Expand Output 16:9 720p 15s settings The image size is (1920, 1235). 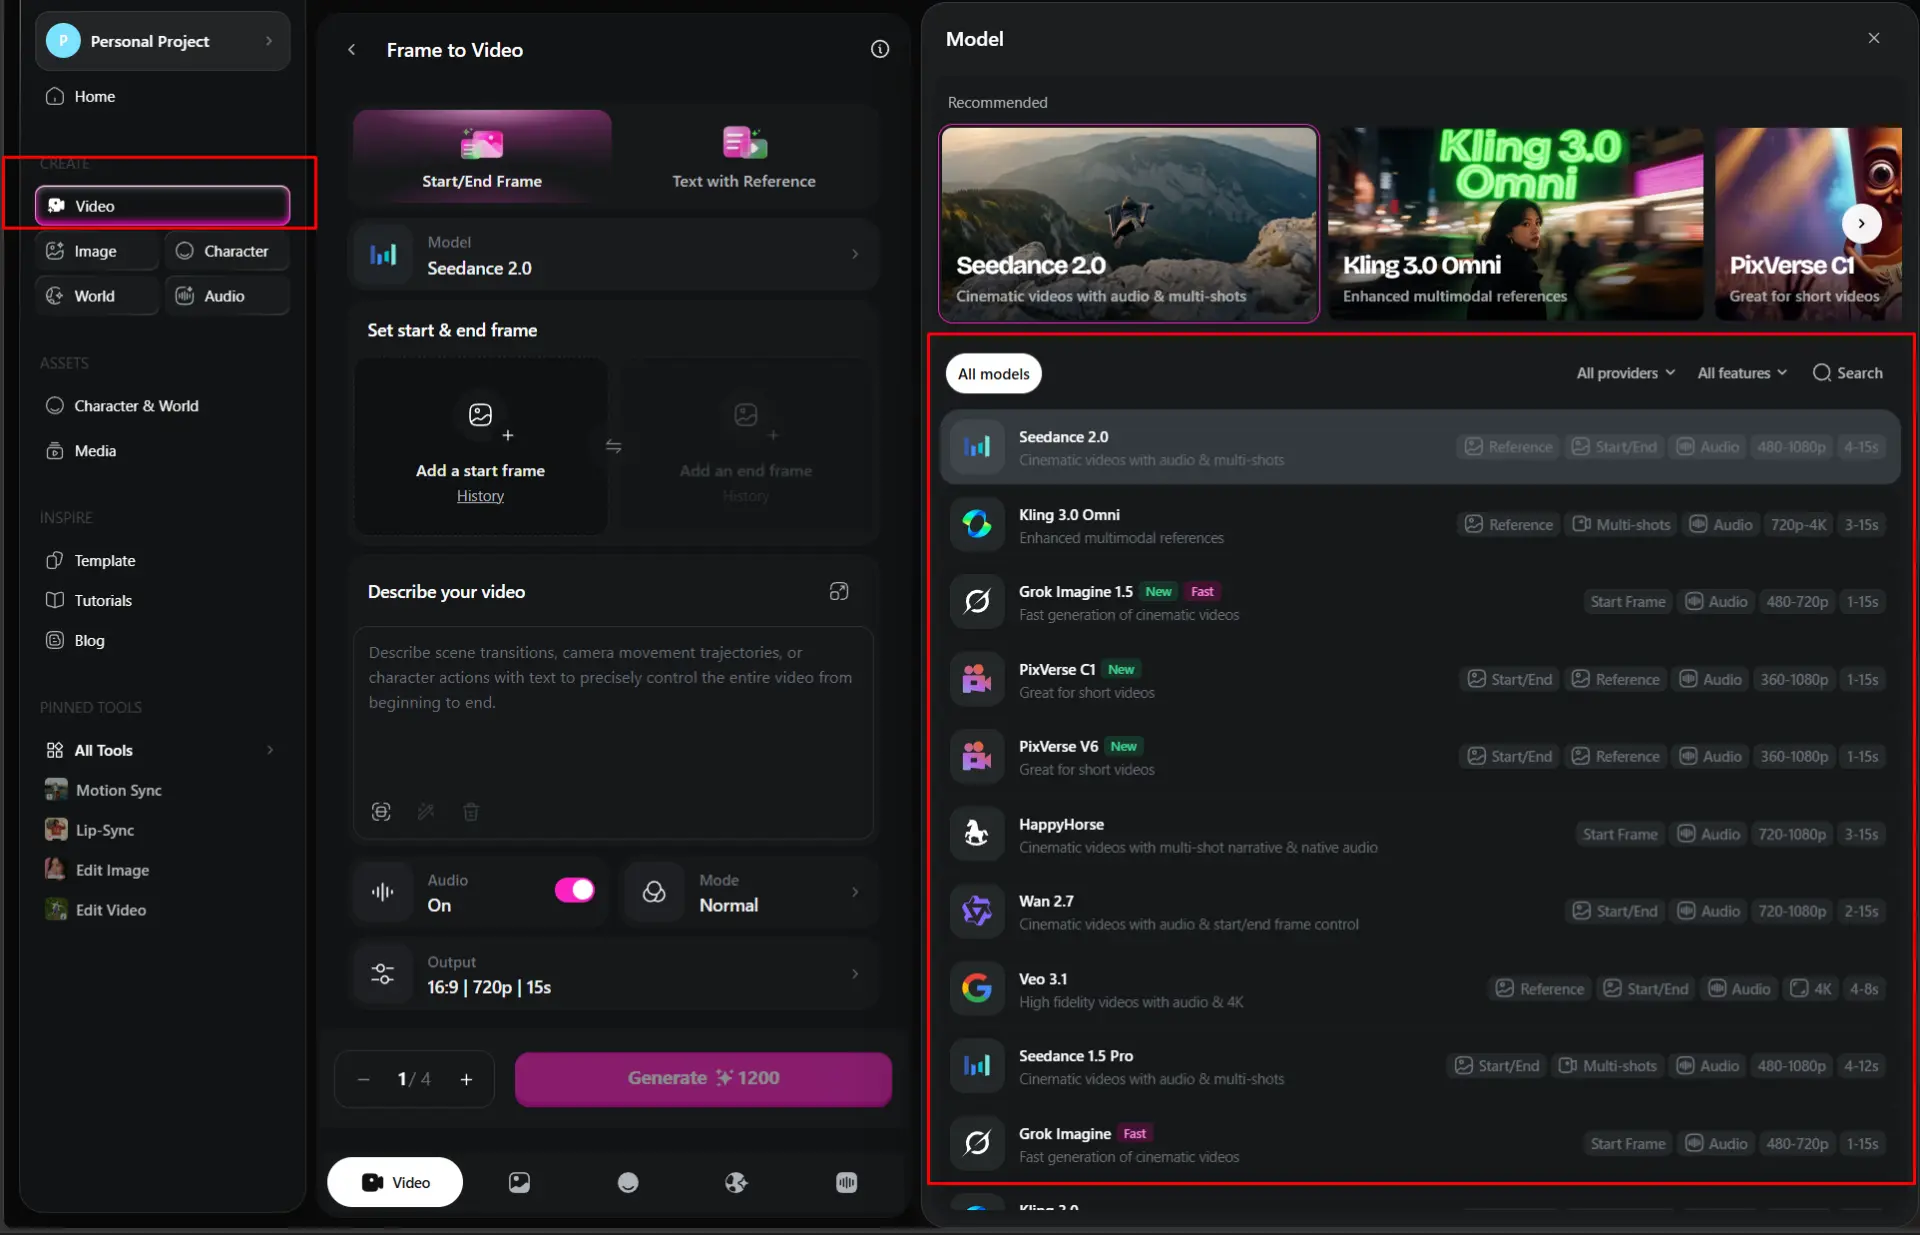click(x=614, y=974)
